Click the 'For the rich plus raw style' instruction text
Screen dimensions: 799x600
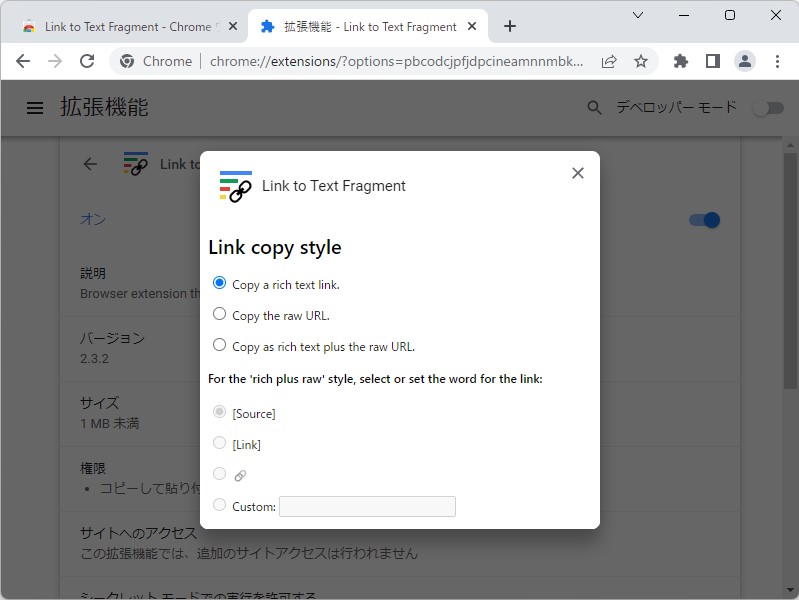pos(375,379)
